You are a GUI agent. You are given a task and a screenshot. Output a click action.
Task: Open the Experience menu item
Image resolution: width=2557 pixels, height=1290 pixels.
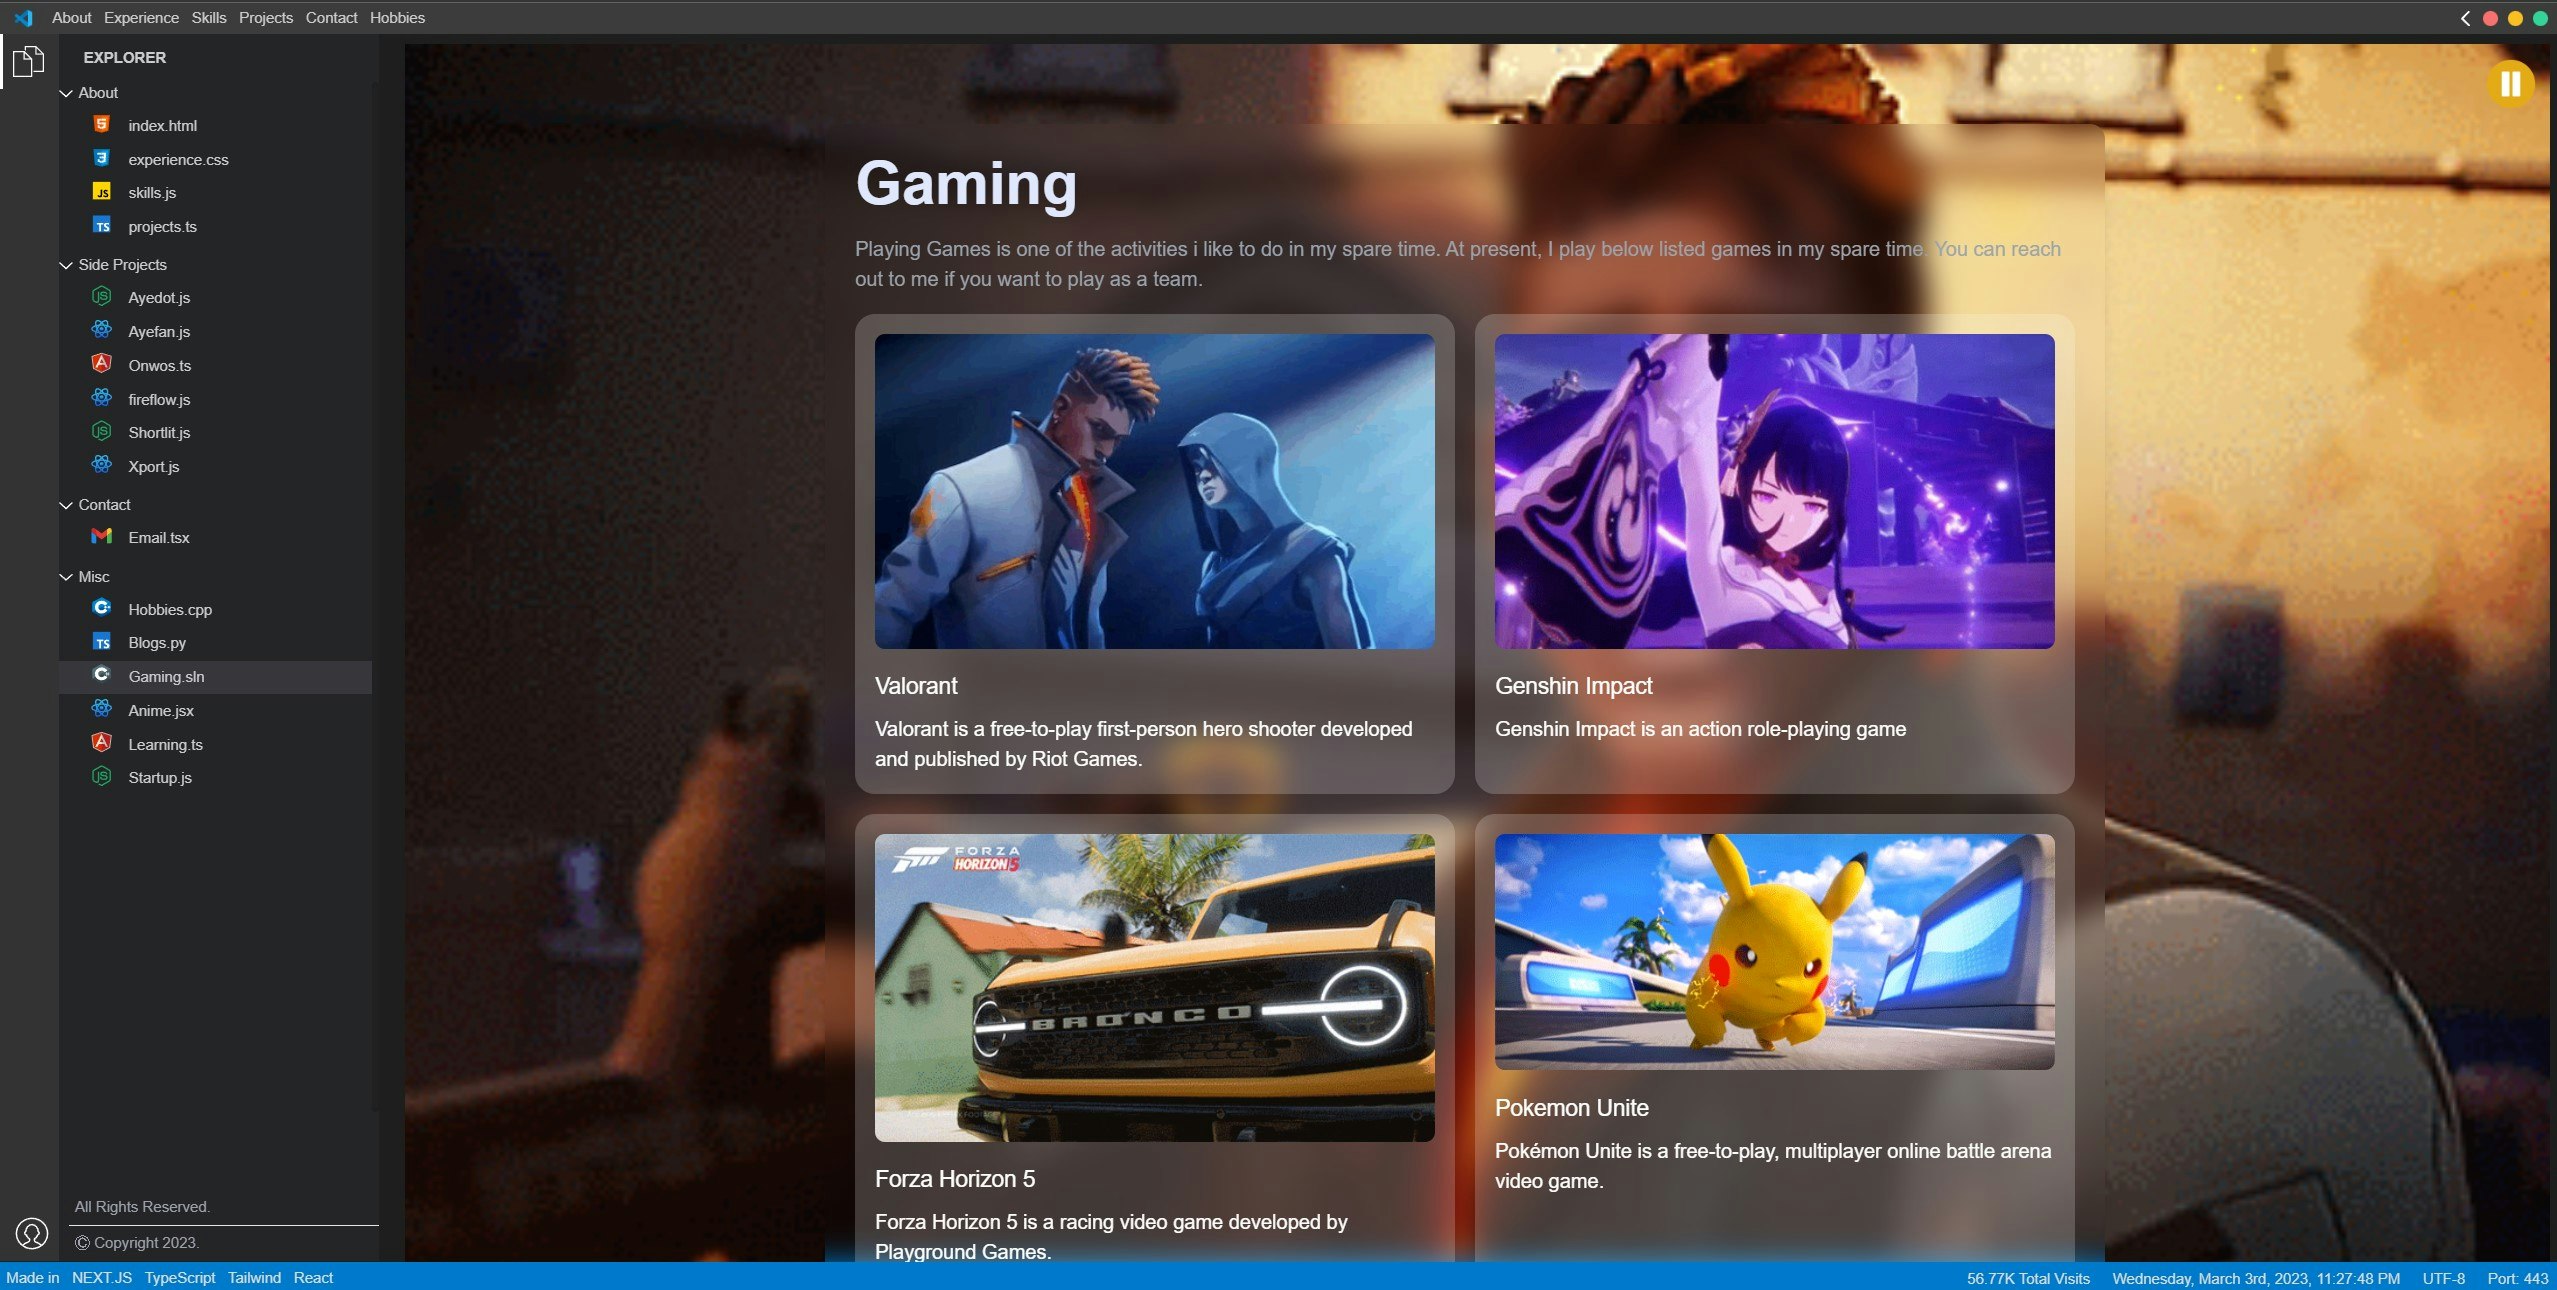point(142,18)
